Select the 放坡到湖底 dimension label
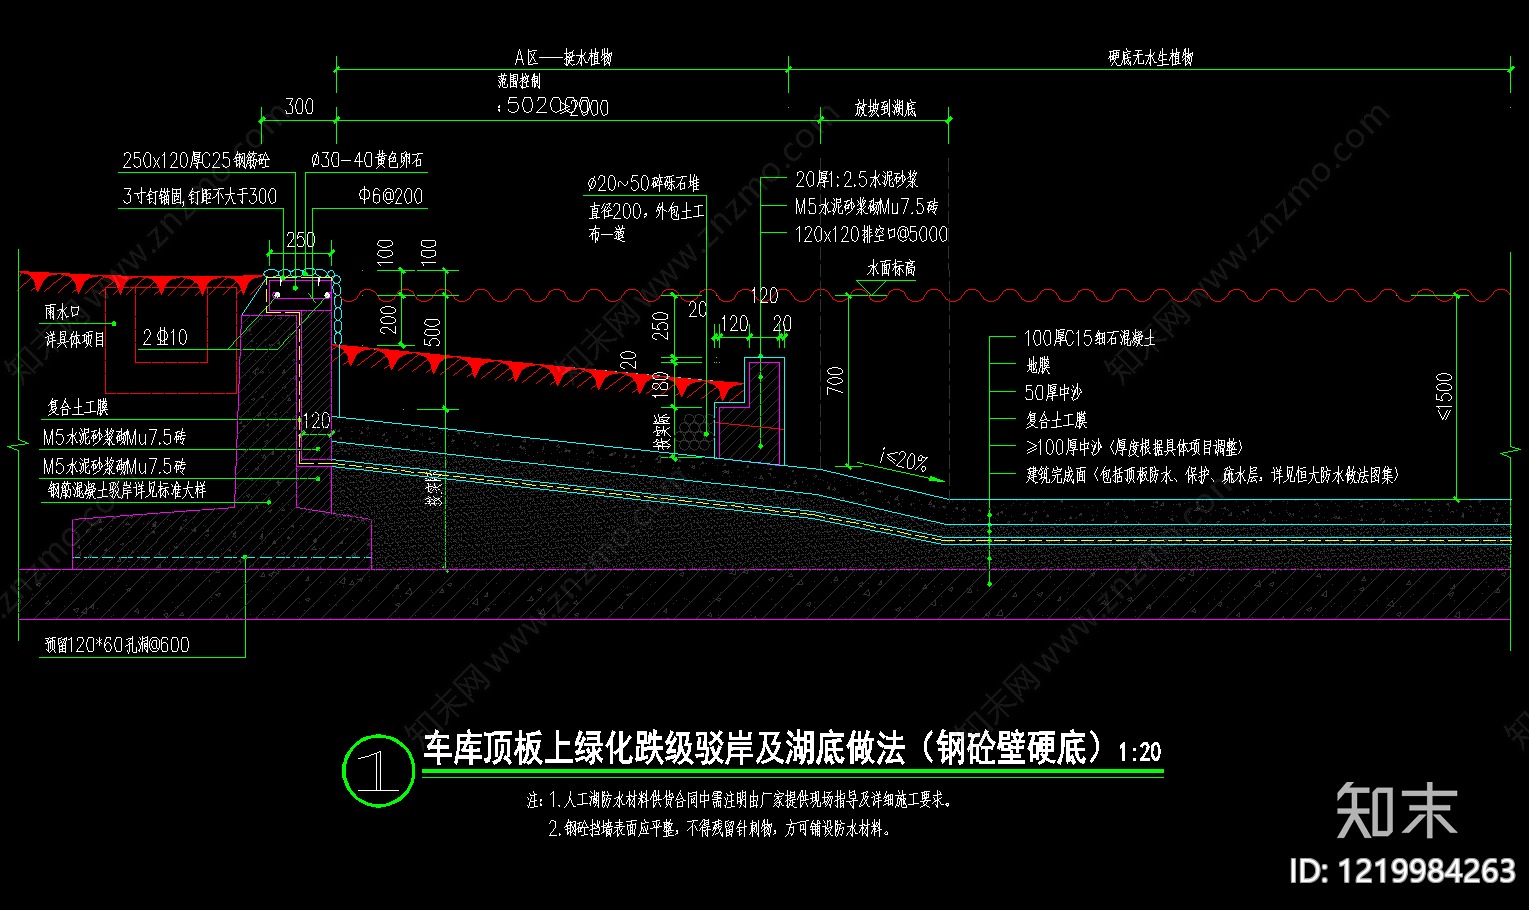Image resolution: width=1529 pixels, height=910 pixels. click(885, 108)
